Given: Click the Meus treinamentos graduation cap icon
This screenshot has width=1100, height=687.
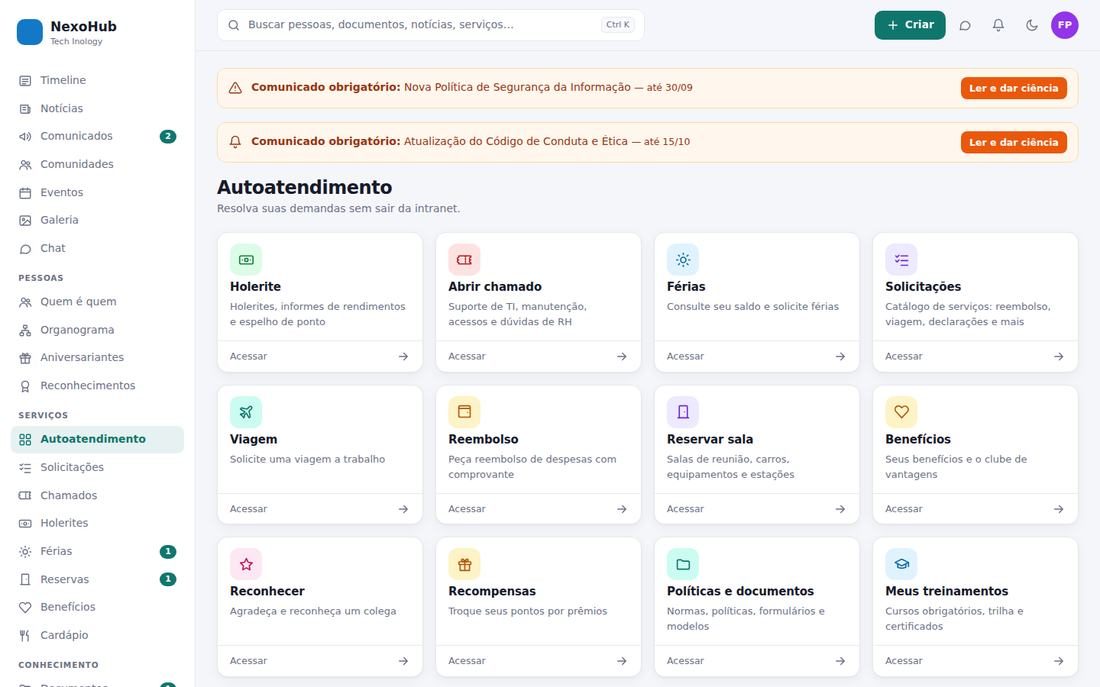Looking at the screenshot, I should click(901, 564).
